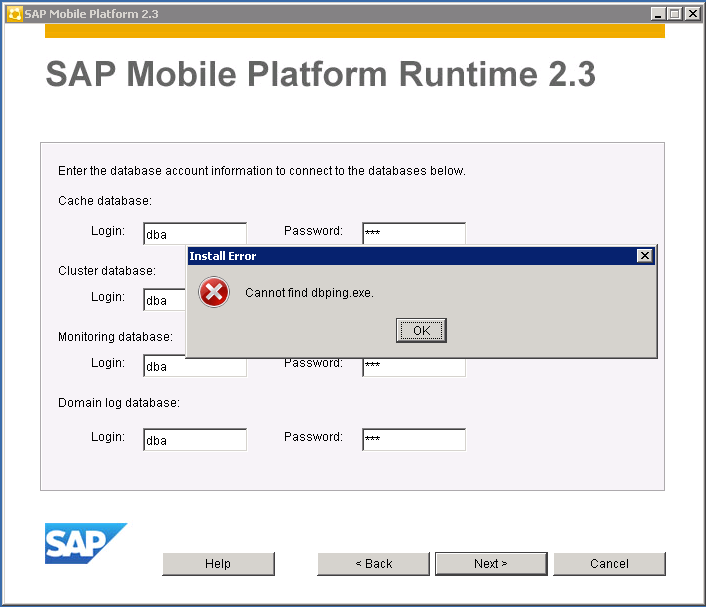Click the "SAP Mobile Platform Runtime 2.3" heading
This screenshot has width=706, height=607.
click(x=321, y=74)
